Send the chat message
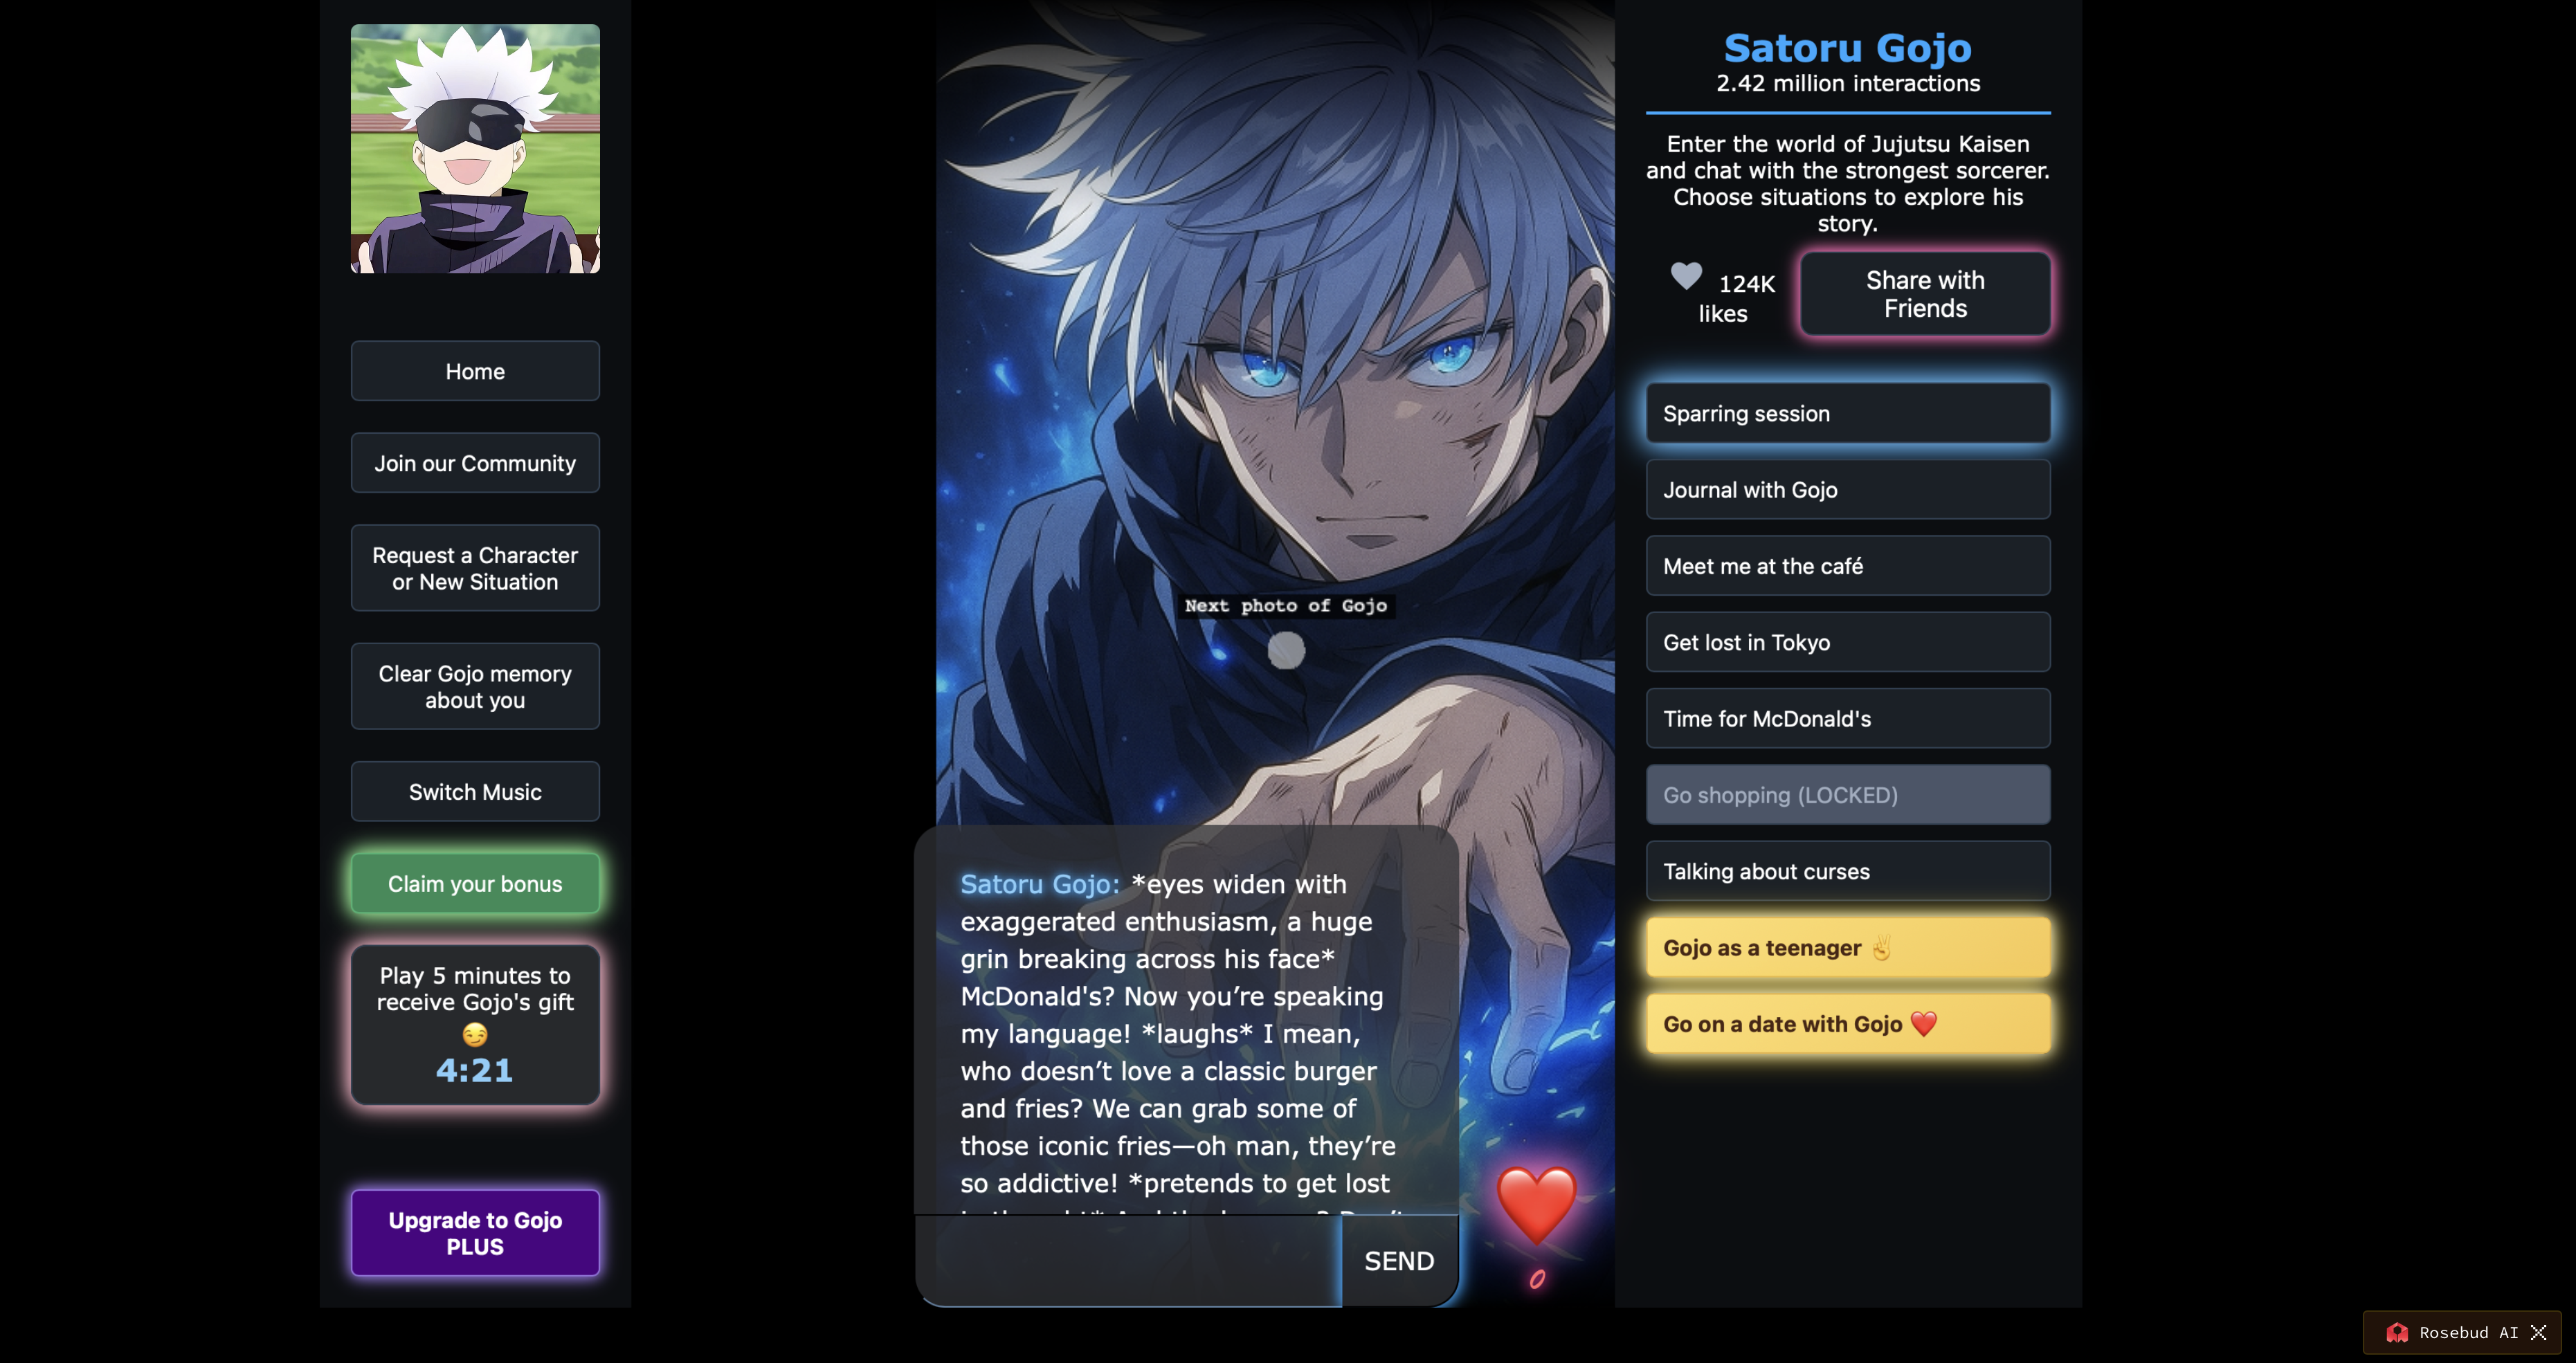This screenshot has width=2576, height=1363. pyautogui.click(x=1399, y=1261)
